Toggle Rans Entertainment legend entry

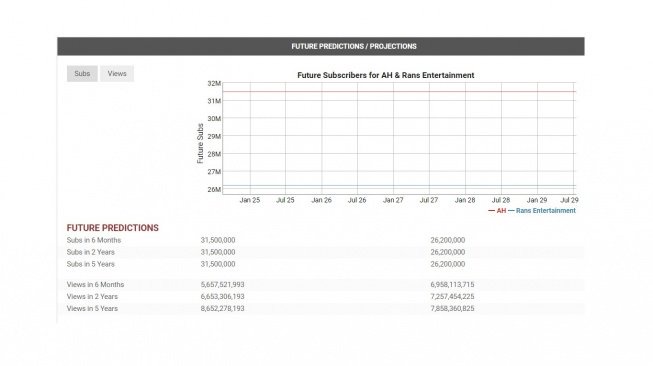[x=542, y=211]
